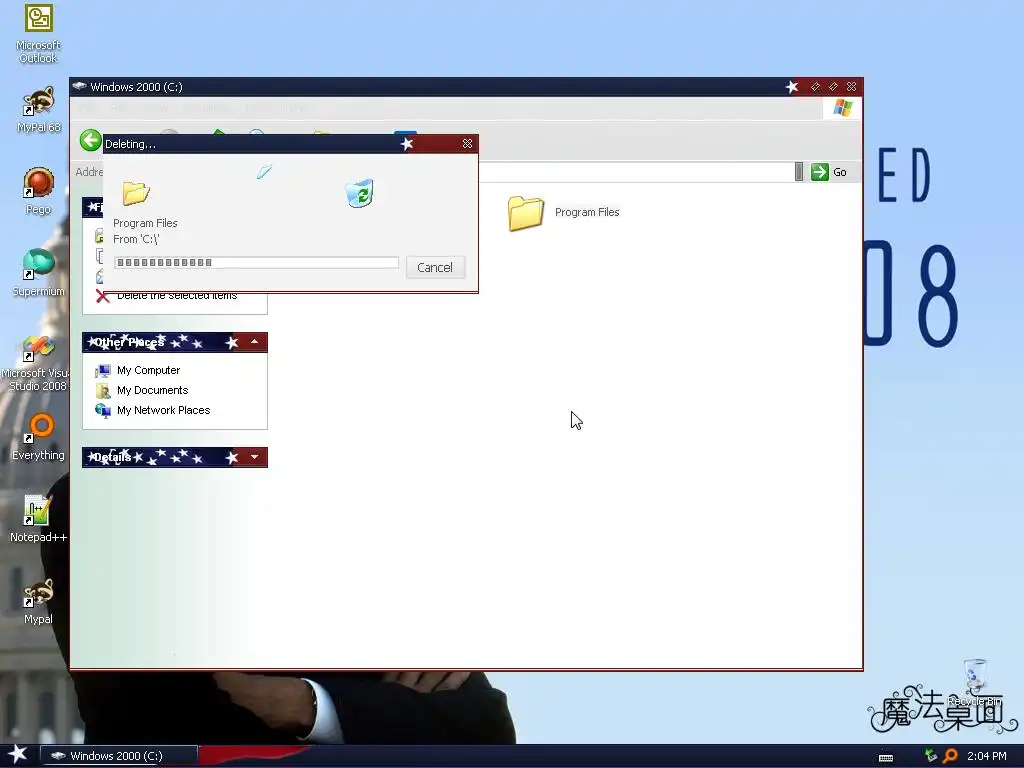Click green safely remove hardware tray icon
Screen dimensions: 1024x768
tap(931, 756)
